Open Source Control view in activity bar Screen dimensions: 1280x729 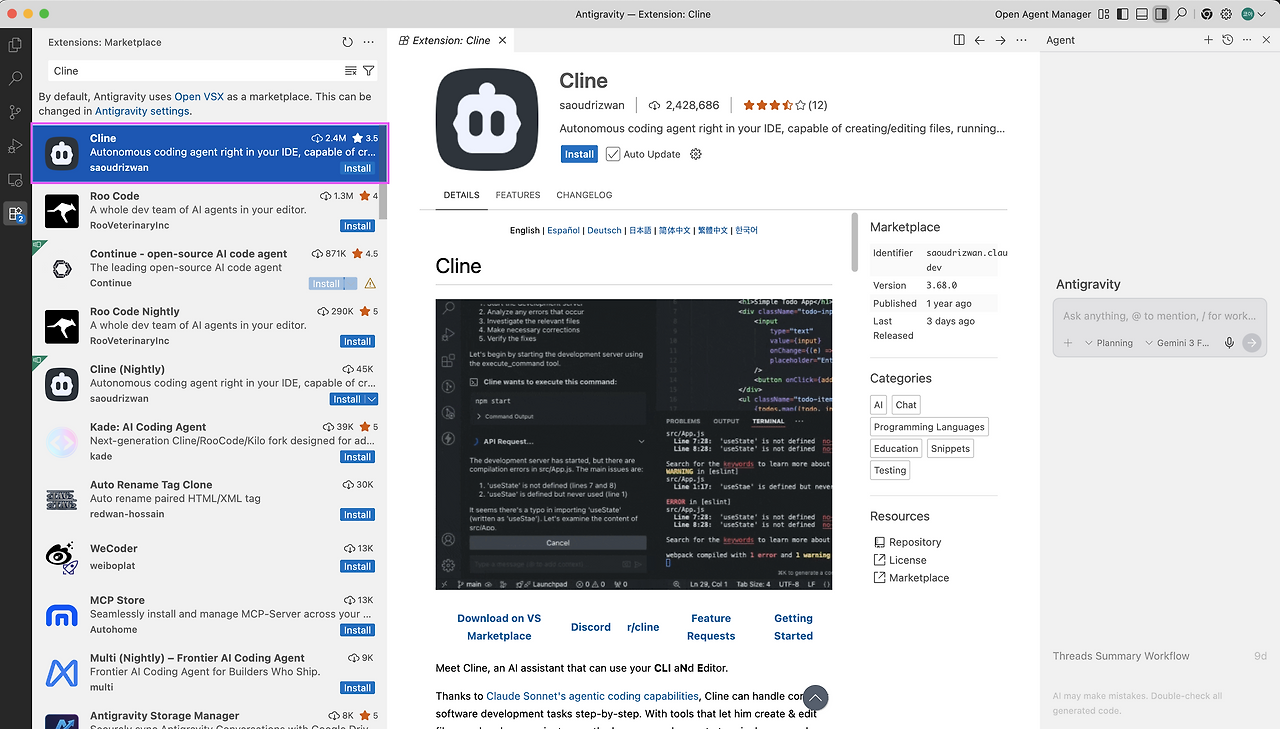(15, 112)
